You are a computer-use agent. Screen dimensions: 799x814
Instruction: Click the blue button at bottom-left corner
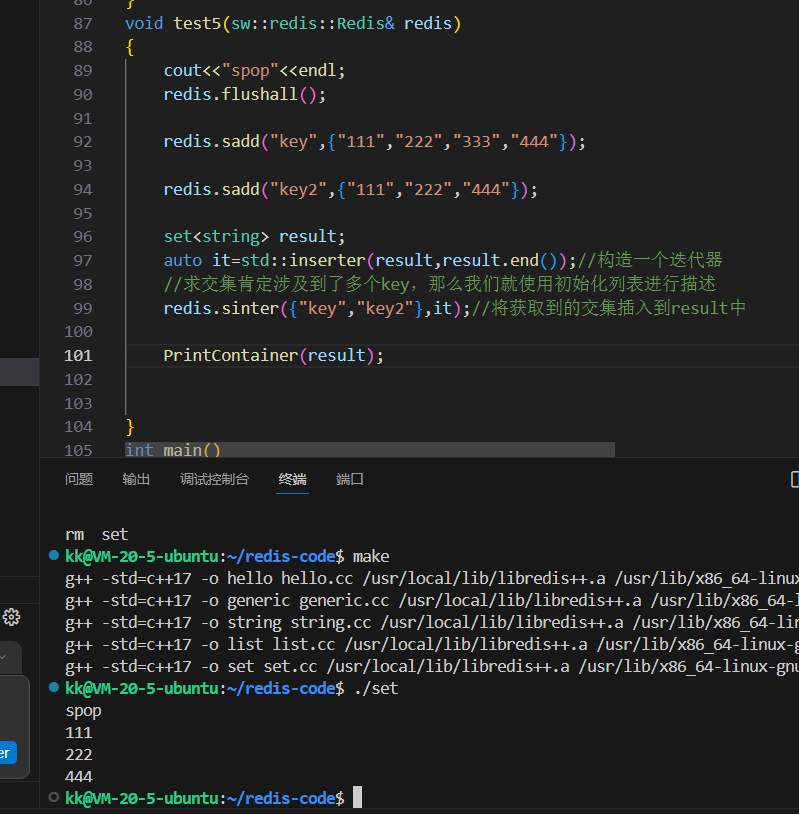tap(8, 753)
